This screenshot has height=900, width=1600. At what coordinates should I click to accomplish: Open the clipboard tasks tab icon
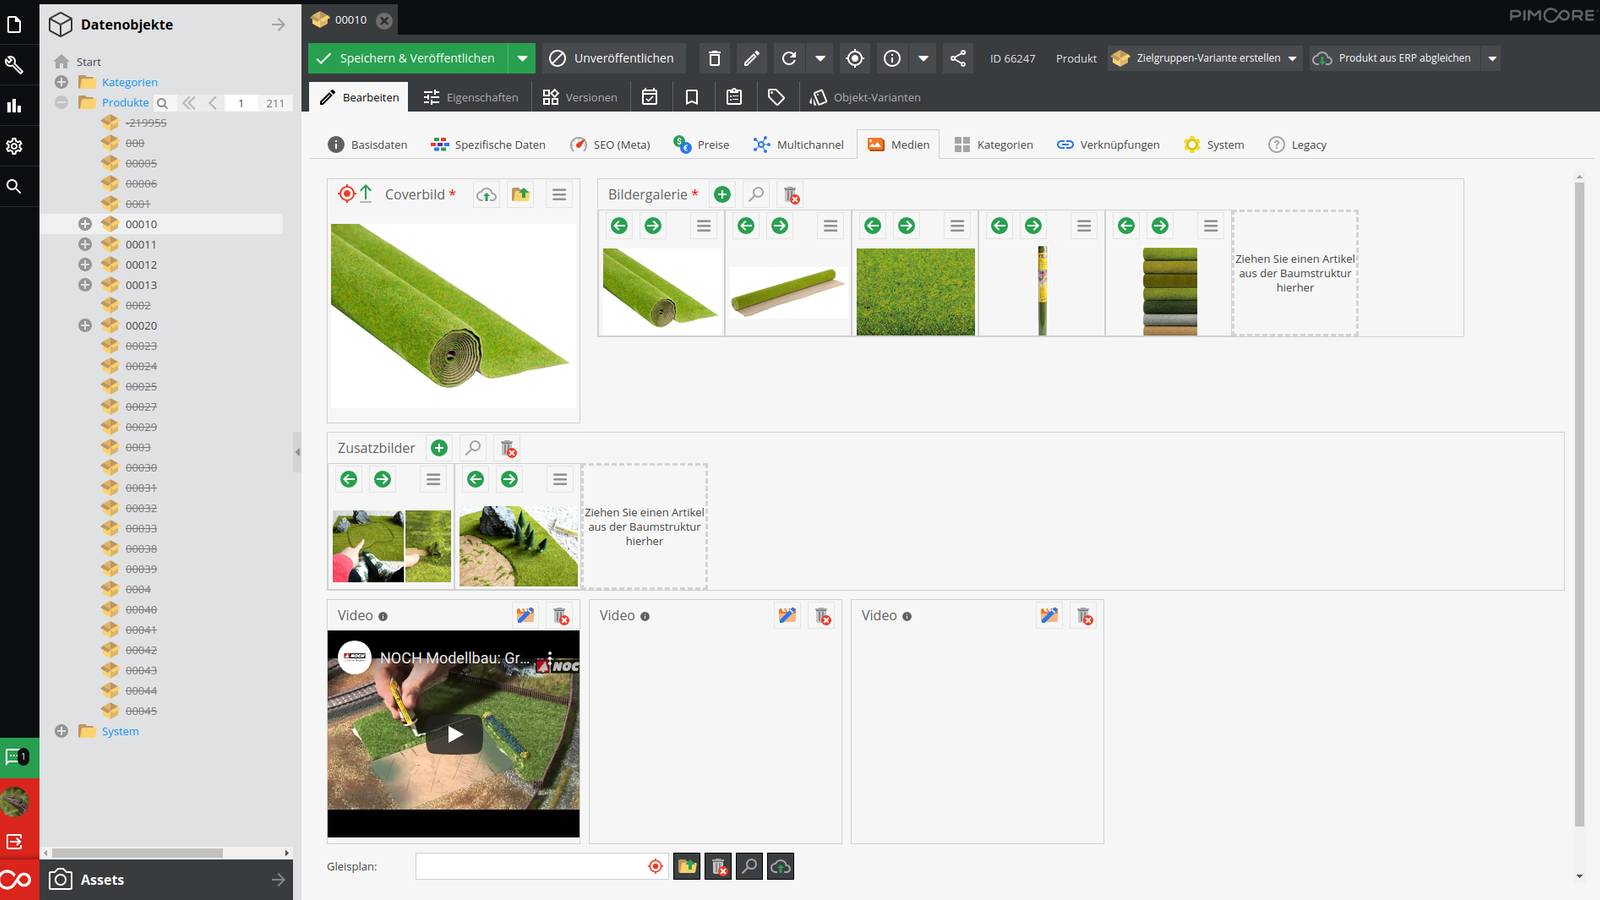(734, 97)
